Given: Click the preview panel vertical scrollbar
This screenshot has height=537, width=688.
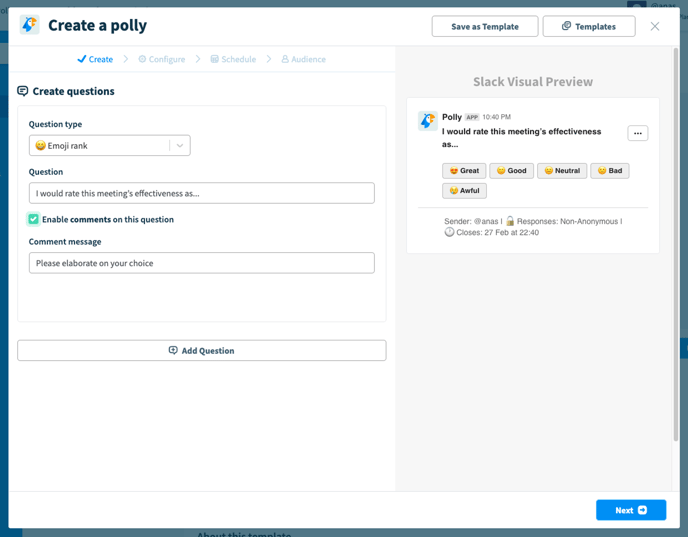Looking at the screenshot, I should [676, 244].
